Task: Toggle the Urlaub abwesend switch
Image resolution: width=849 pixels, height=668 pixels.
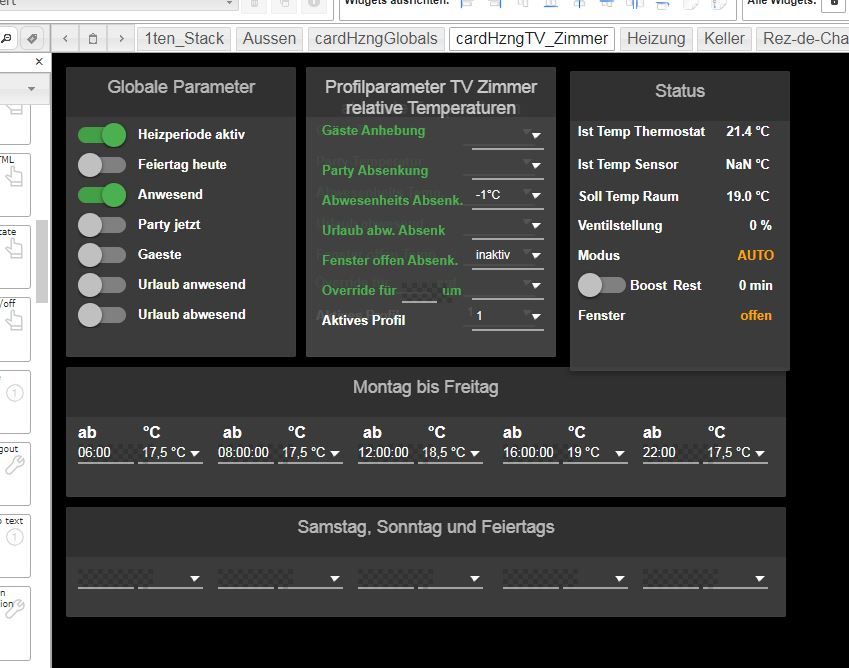Action: pyautogui.click(x=102, y=315)
